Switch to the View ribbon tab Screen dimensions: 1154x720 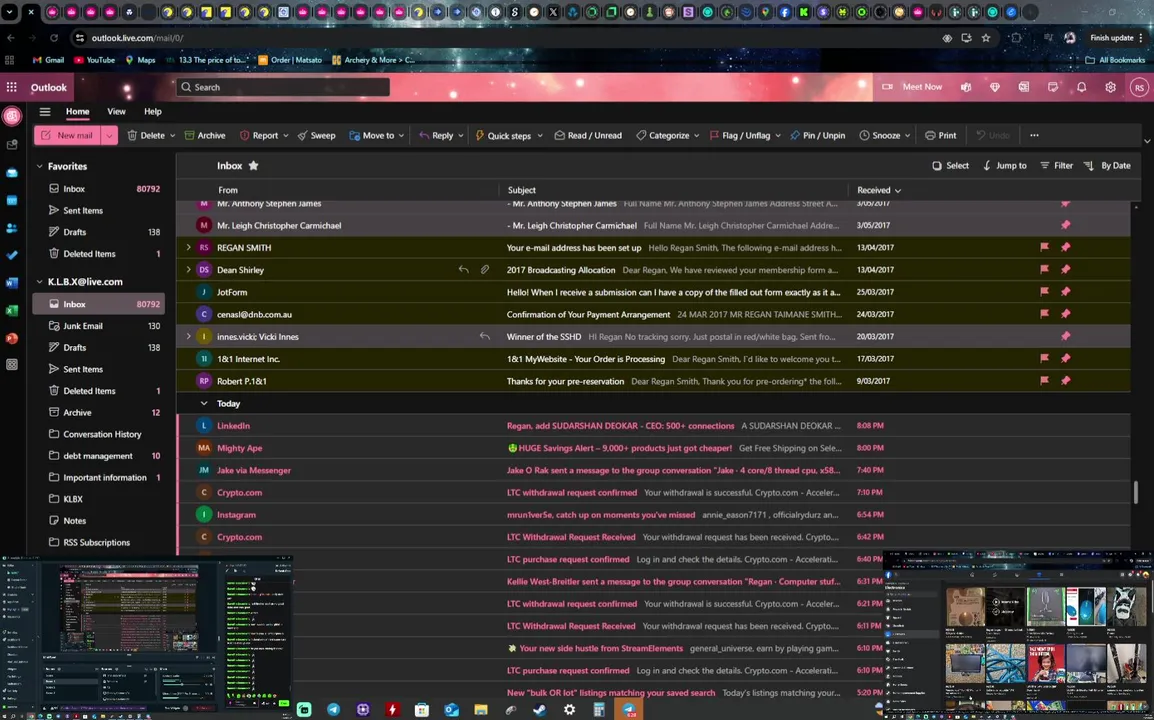point(116,112)
